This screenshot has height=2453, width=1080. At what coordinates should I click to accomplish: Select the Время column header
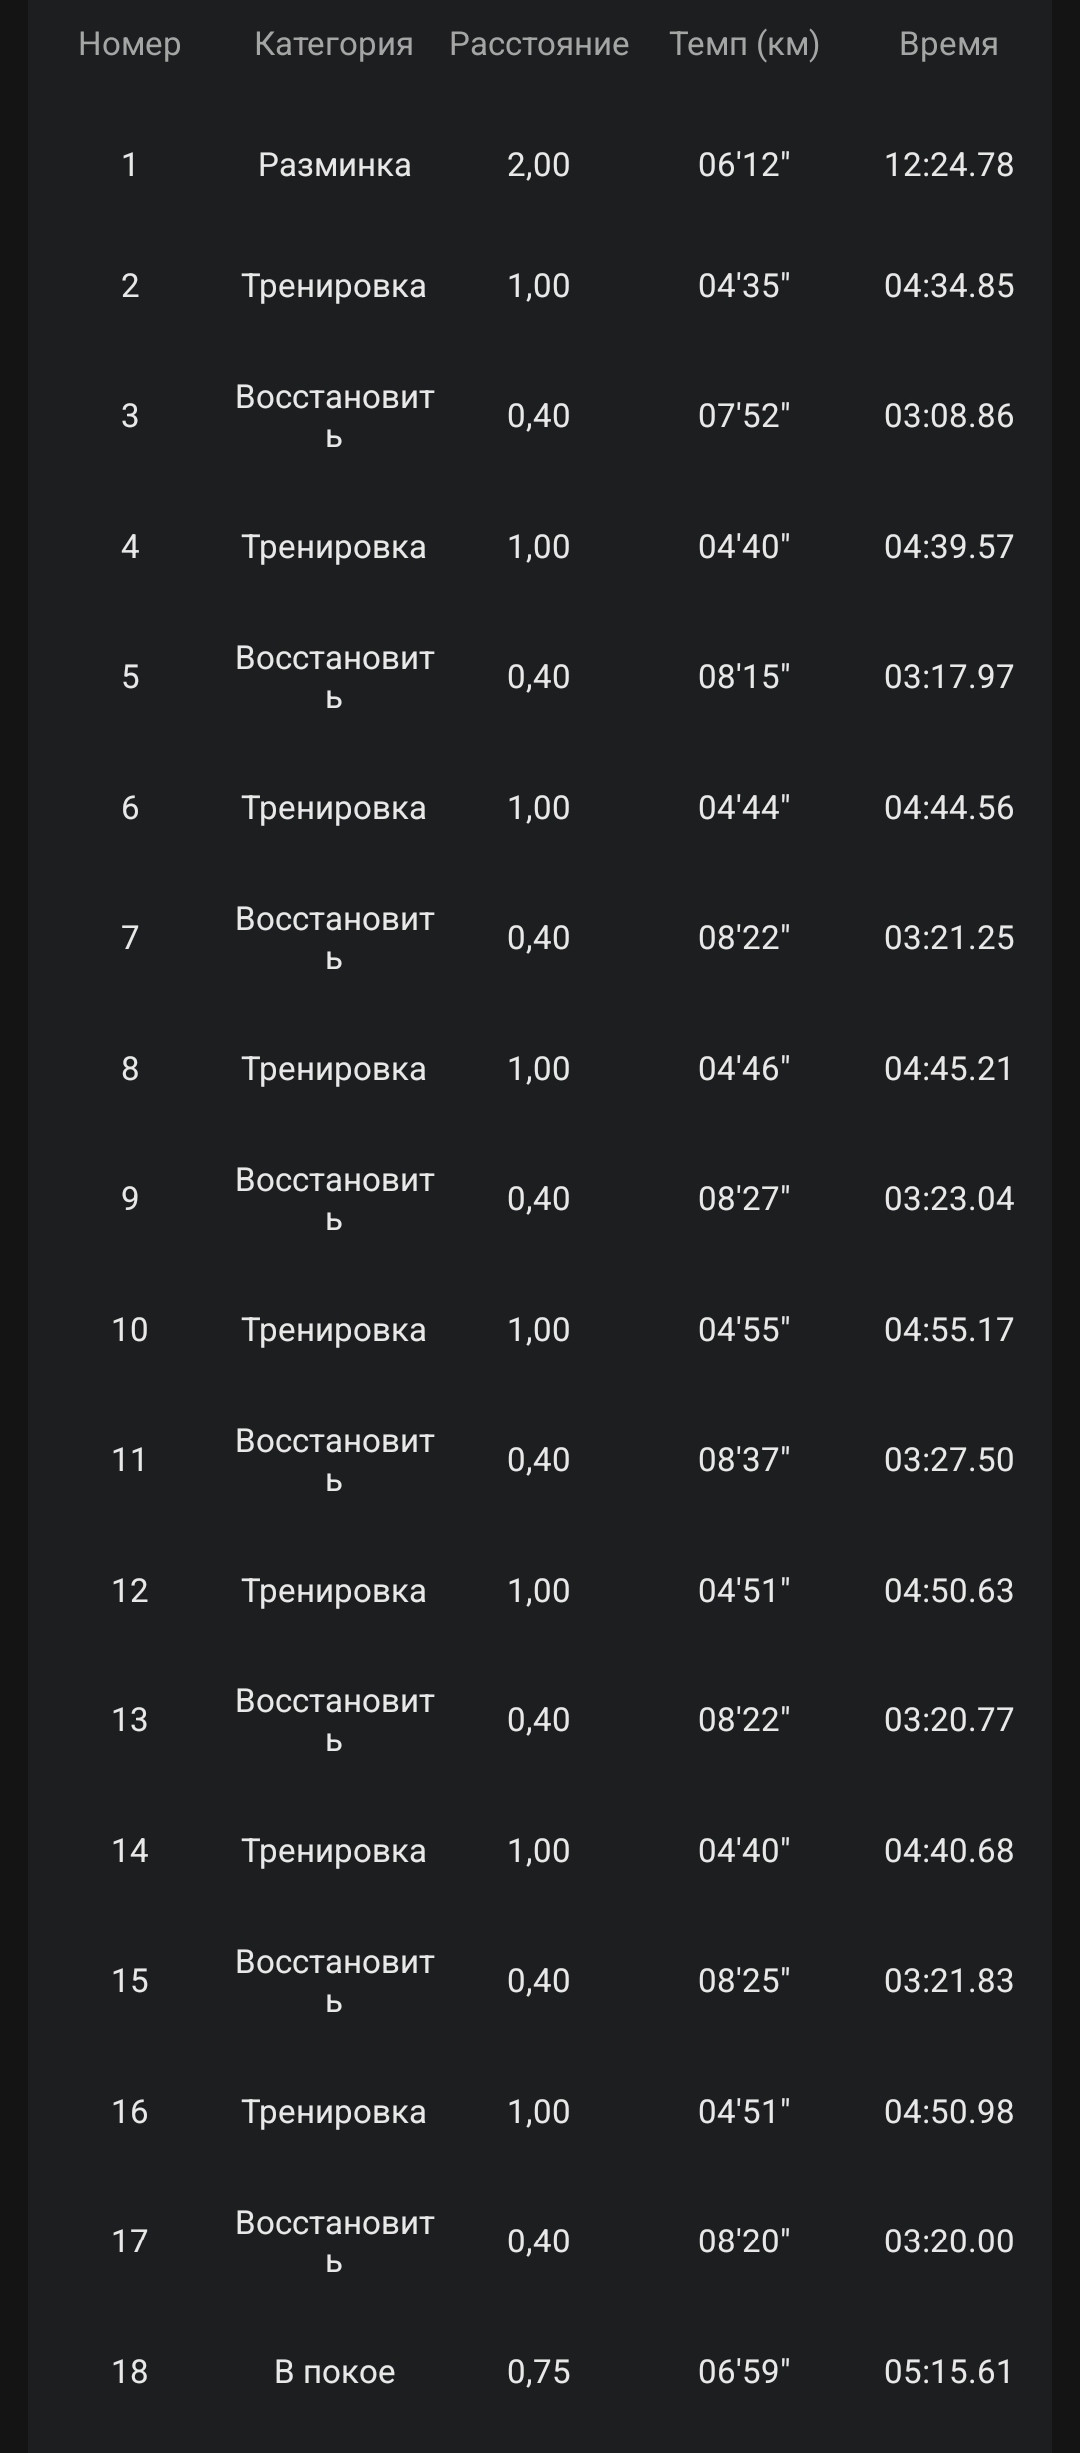[949, 44]
